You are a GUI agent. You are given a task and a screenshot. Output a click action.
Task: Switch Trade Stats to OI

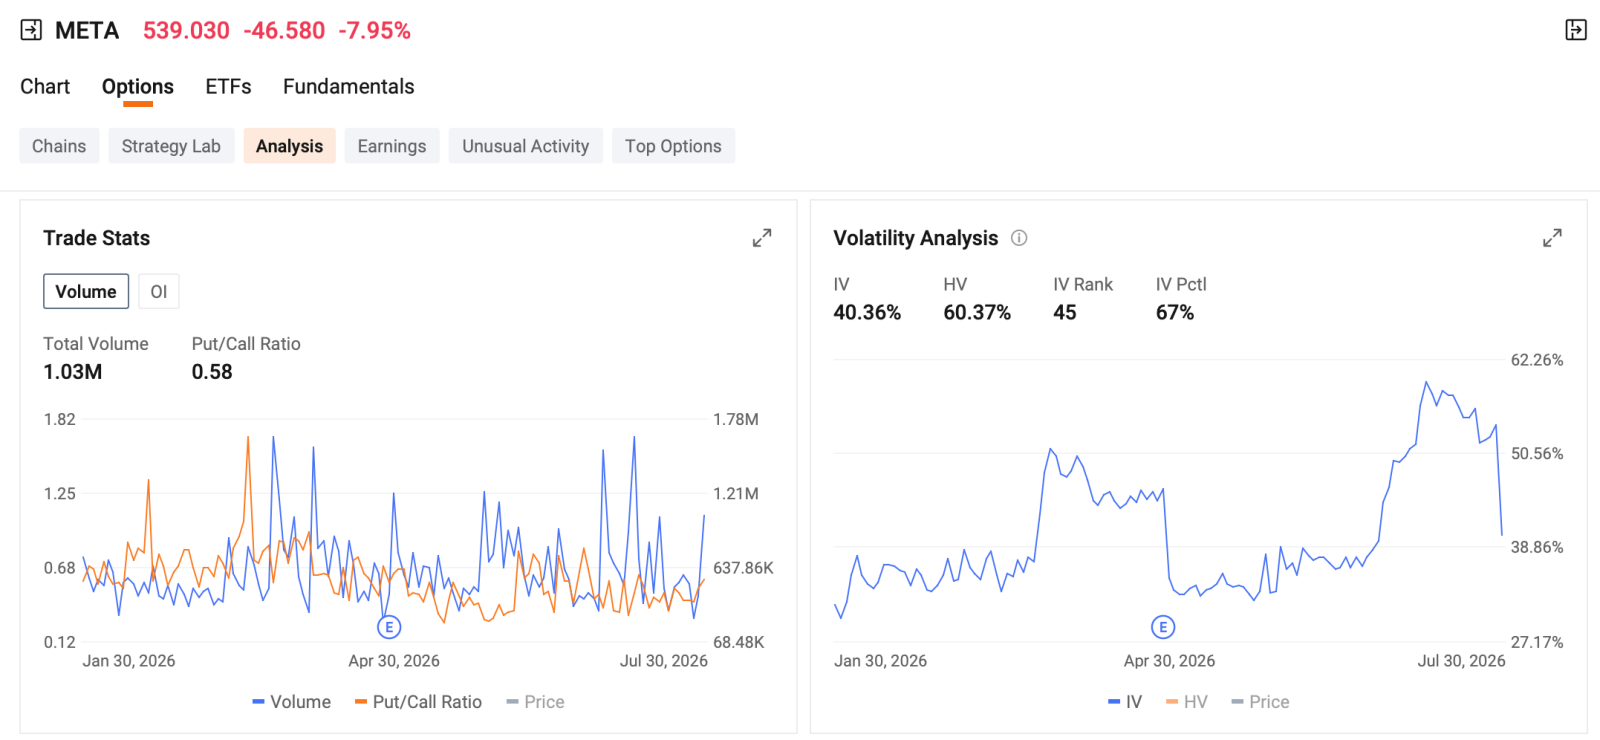pos(159,291)
